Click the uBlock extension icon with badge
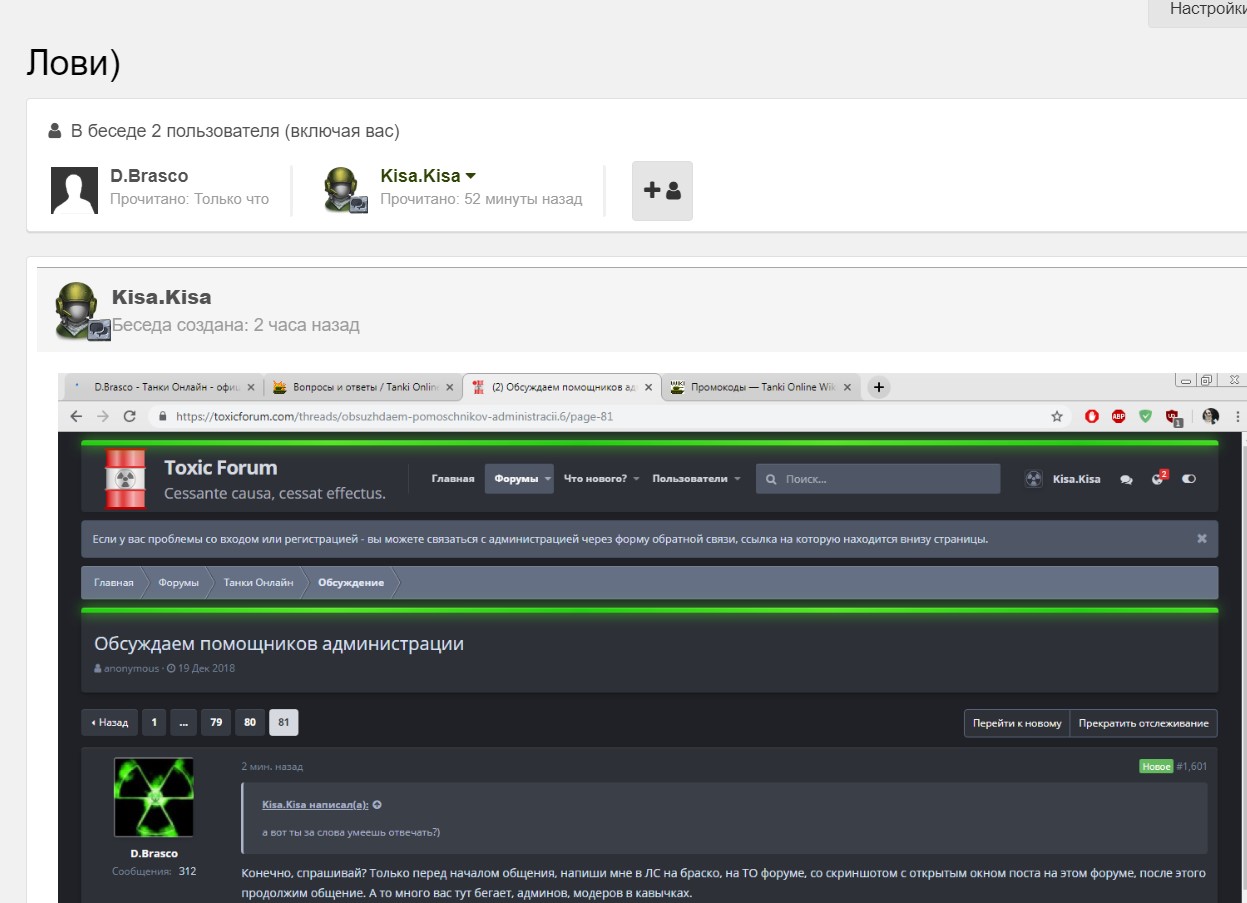 pyautogui.click(x=1174, y=417)
